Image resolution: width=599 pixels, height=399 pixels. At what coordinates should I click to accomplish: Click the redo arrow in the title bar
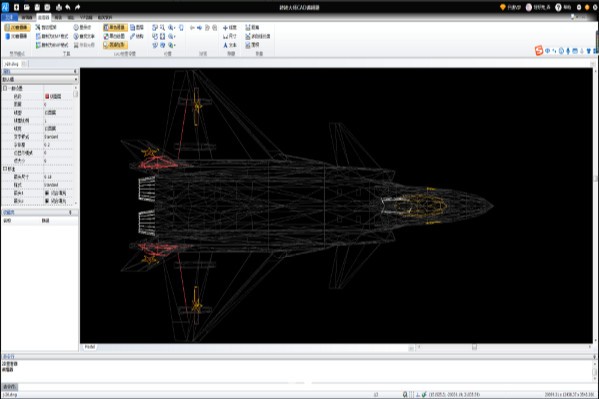(78, 7)
